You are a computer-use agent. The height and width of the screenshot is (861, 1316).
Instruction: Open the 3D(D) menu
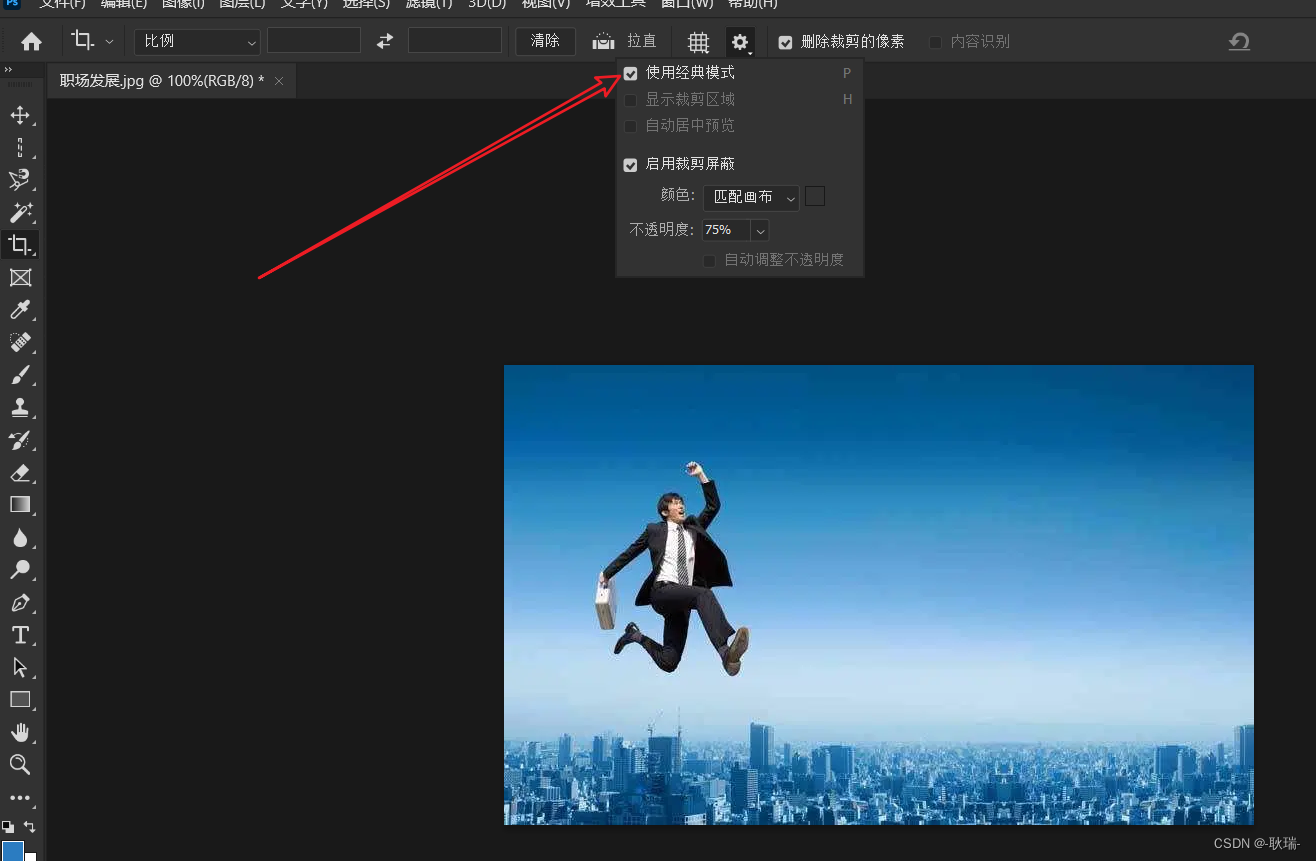point(487,4)
